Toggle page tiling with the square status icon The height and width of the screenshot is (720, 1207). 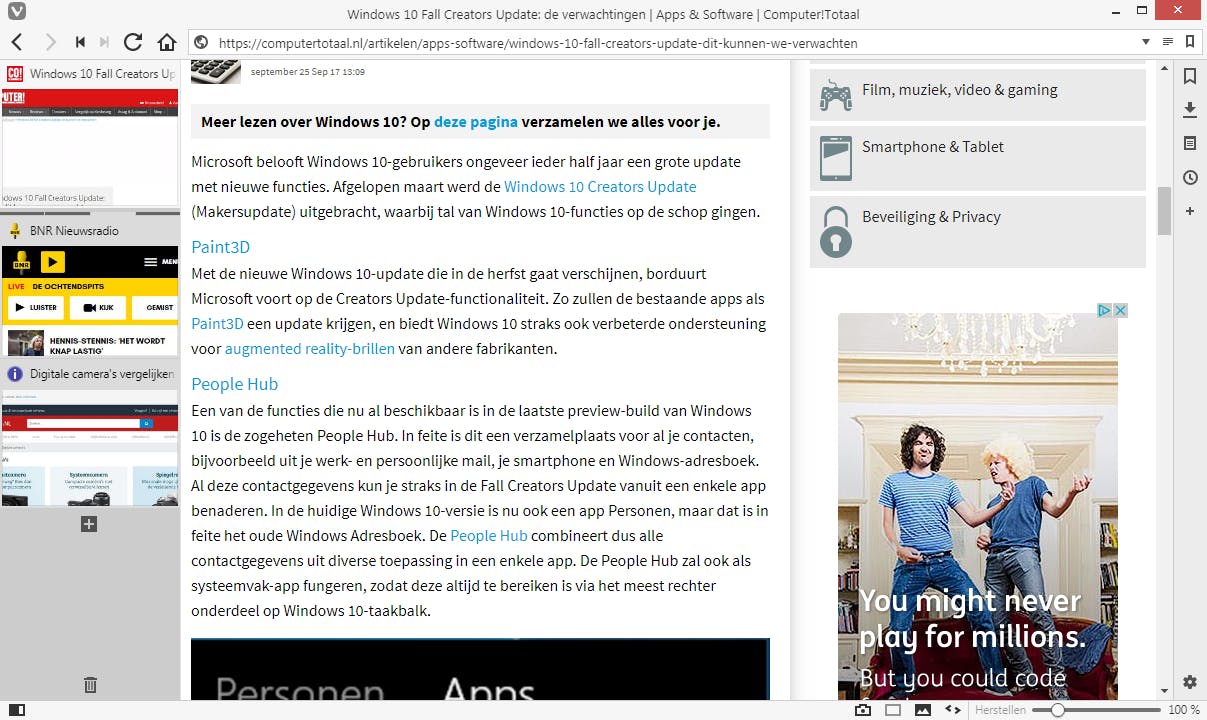892,709
